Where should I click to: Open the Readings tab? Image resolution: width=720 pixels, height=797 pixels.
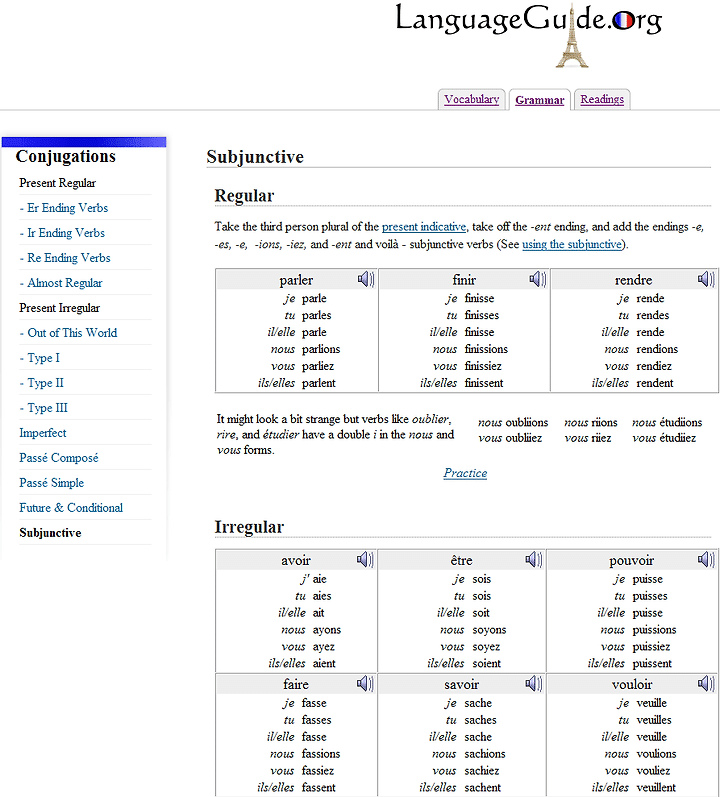[602, 99]
